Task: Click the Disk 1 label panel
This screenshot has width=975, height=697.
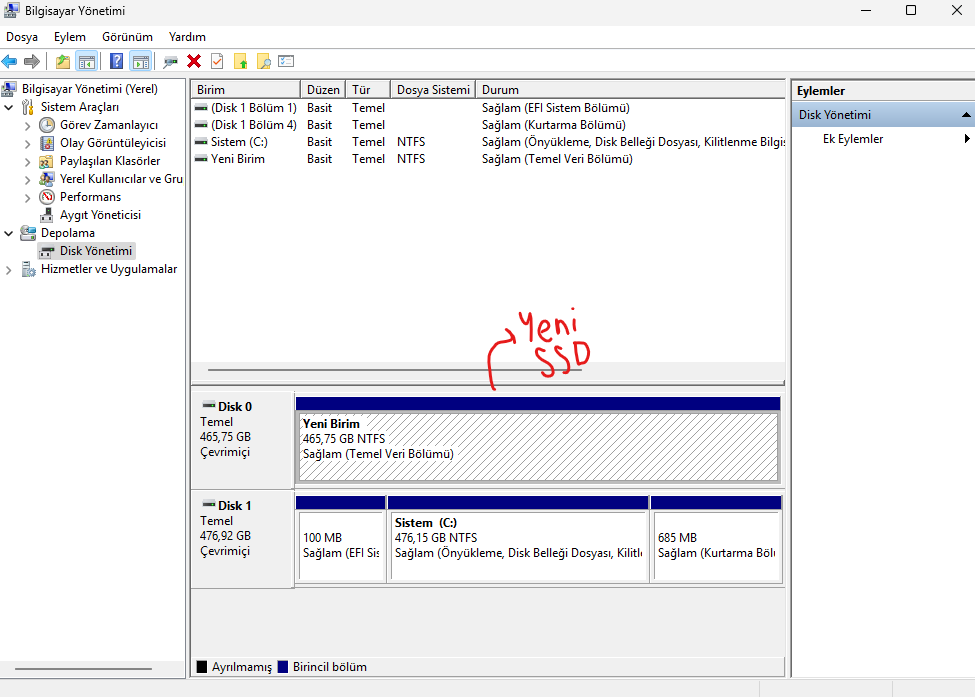Action: tap(242, 538)
